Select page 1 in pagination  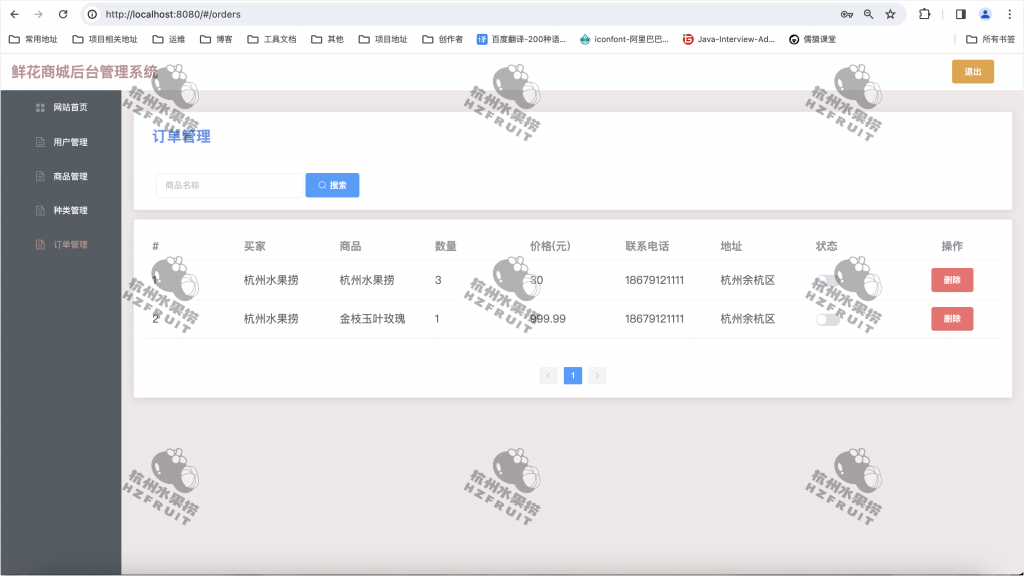tap(572, 375)
